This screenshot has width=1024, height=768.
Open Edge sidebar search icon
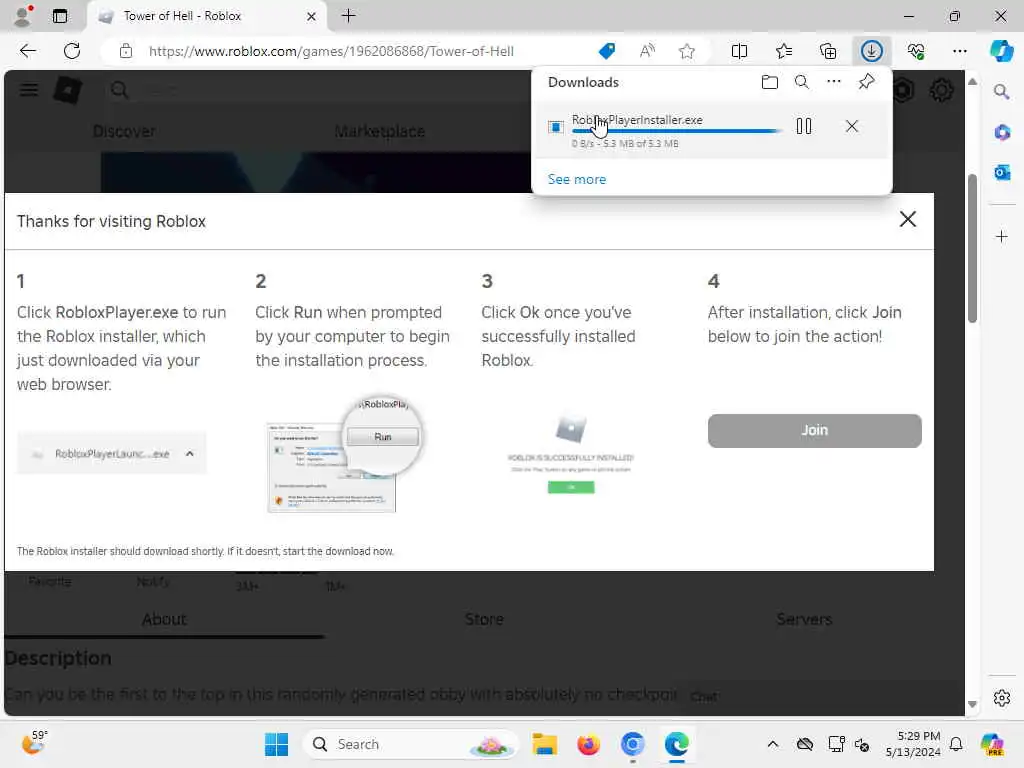point(1002,92)
